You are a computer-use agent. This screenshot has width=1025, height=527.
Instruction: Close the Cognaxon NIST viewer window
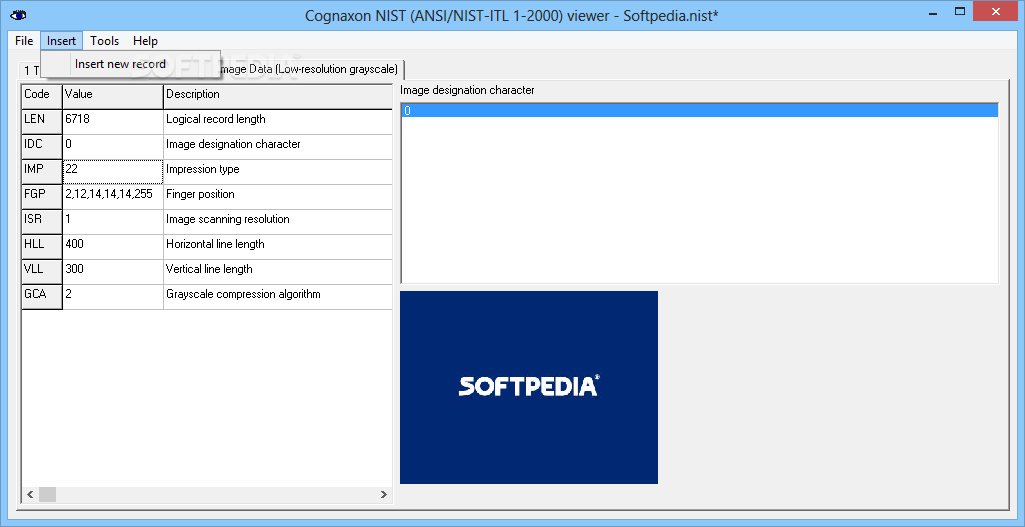[996, 12]
